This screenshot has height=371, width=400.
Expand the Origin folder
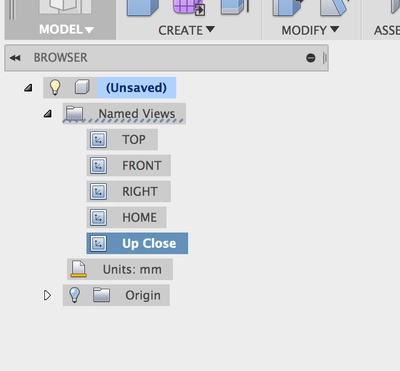click(47, 295)
